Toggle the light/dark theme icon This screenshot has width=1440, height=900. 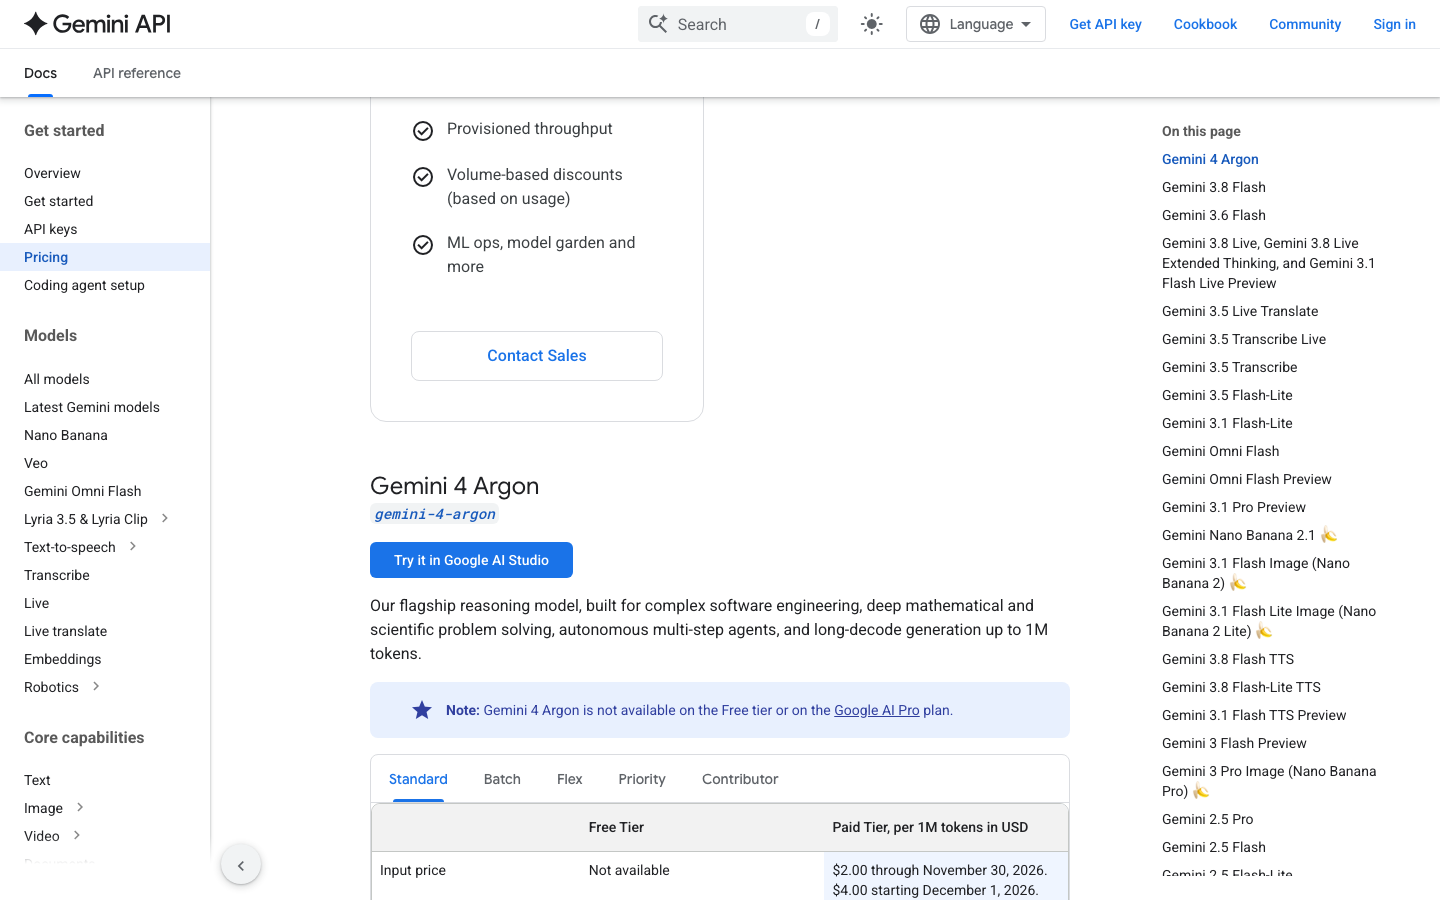click(x=872, y=24)
